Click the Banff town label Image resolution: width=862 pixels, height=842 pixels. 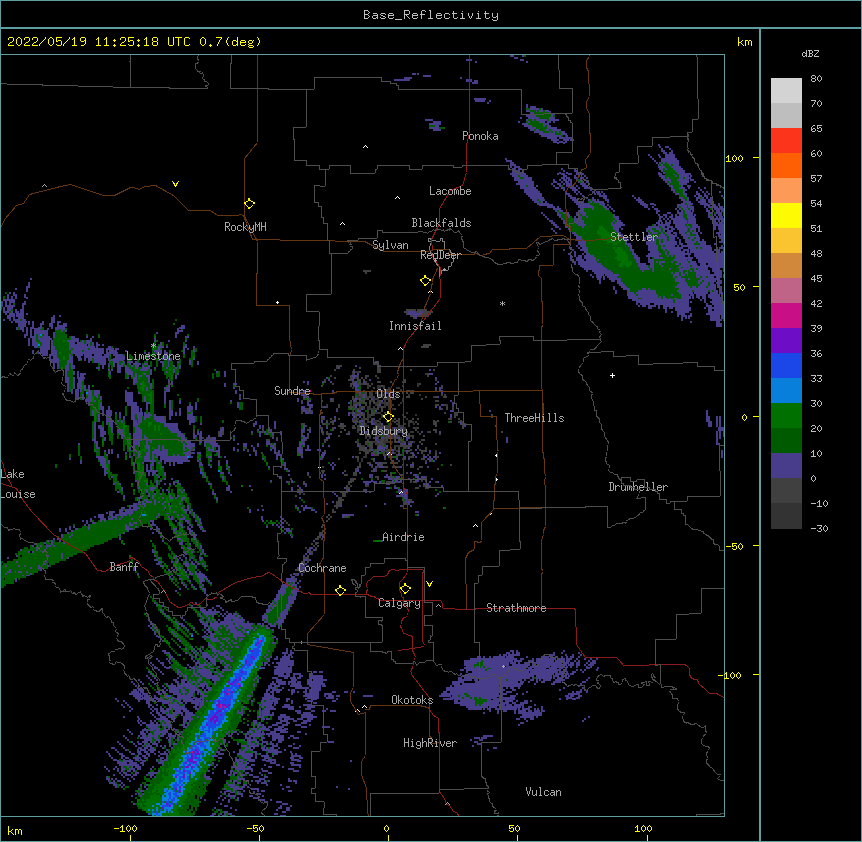124,567
